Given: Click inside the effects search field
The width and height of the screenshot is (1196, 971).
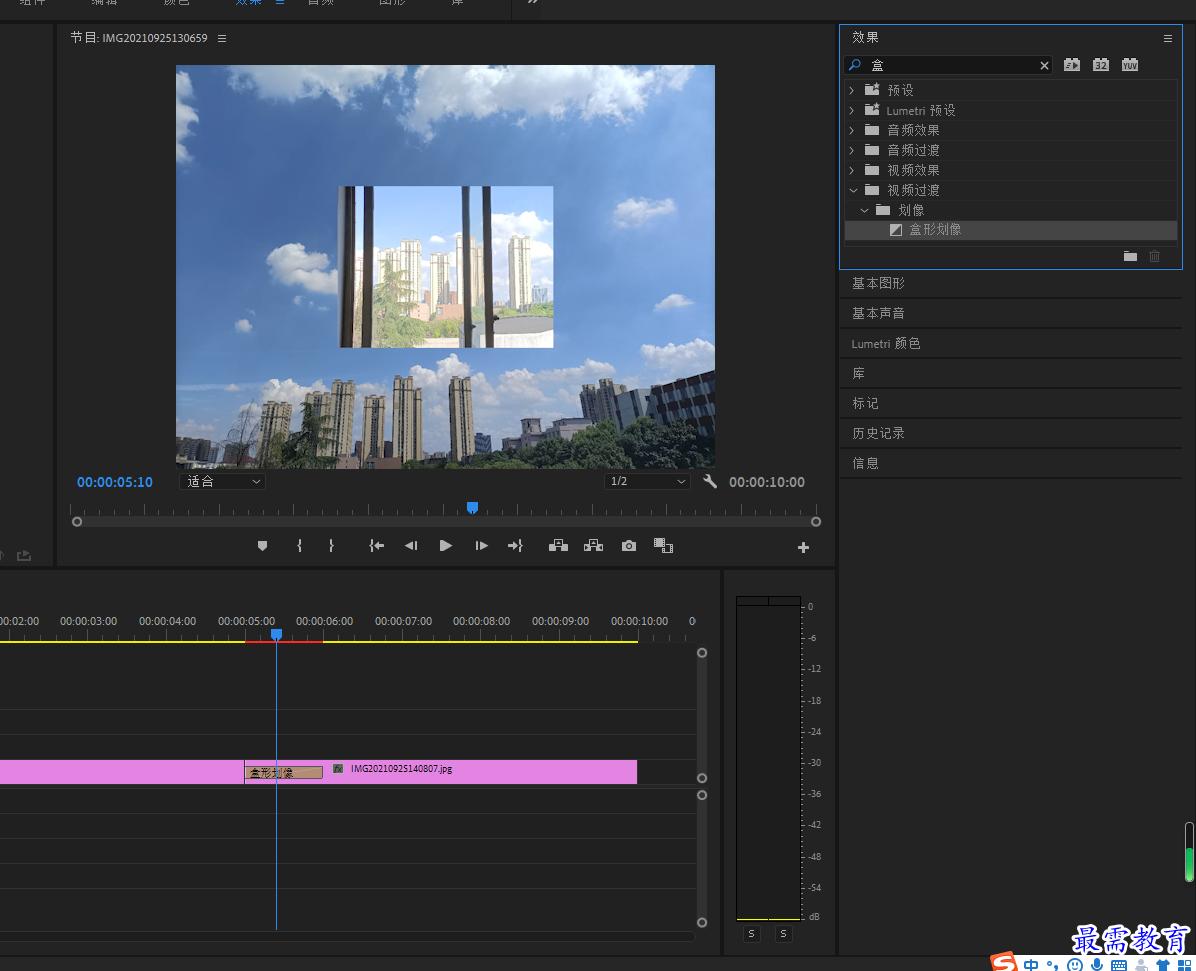Looking at the screenshot, I should (x=948, y=66).
